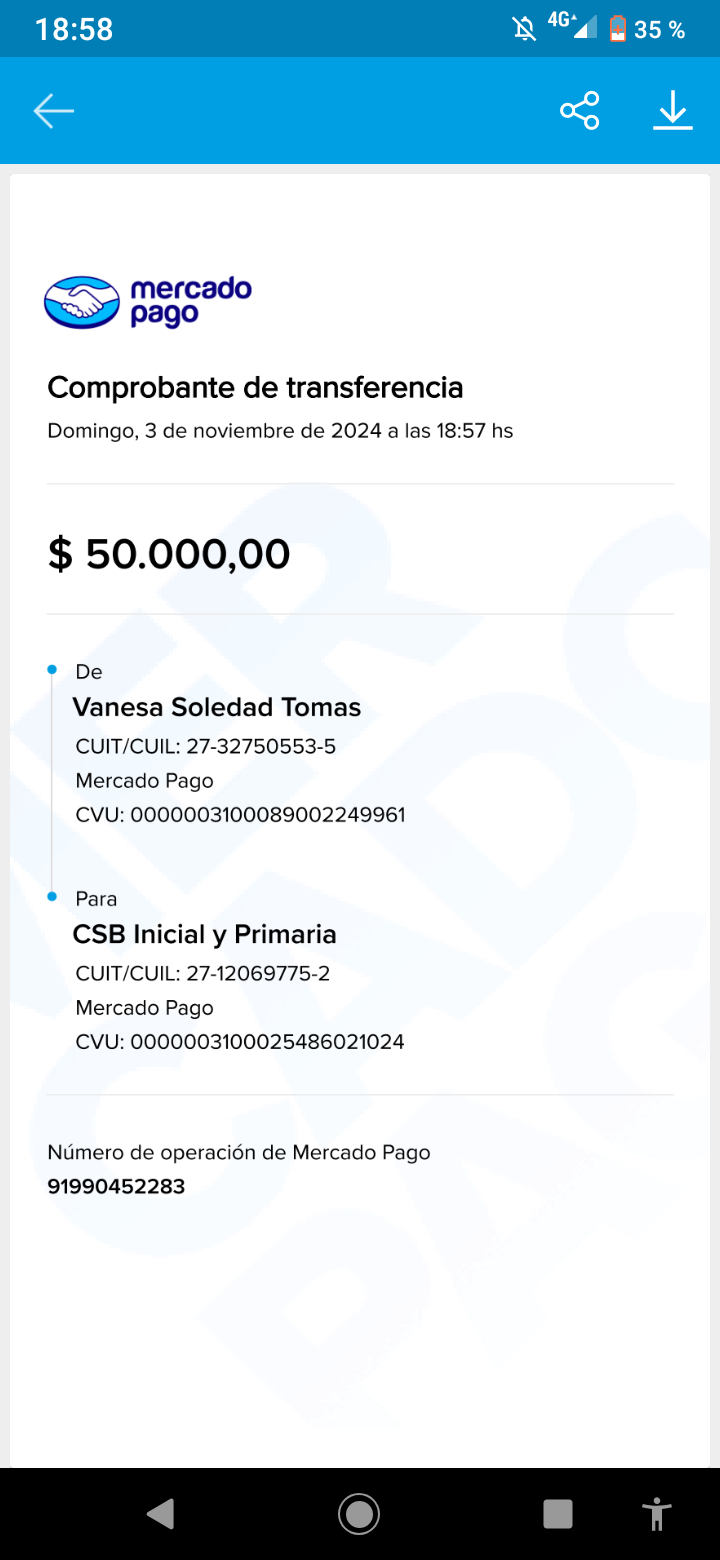Tap the battery status icon
The image size is (720, 1560).
(x=618, y=29)
